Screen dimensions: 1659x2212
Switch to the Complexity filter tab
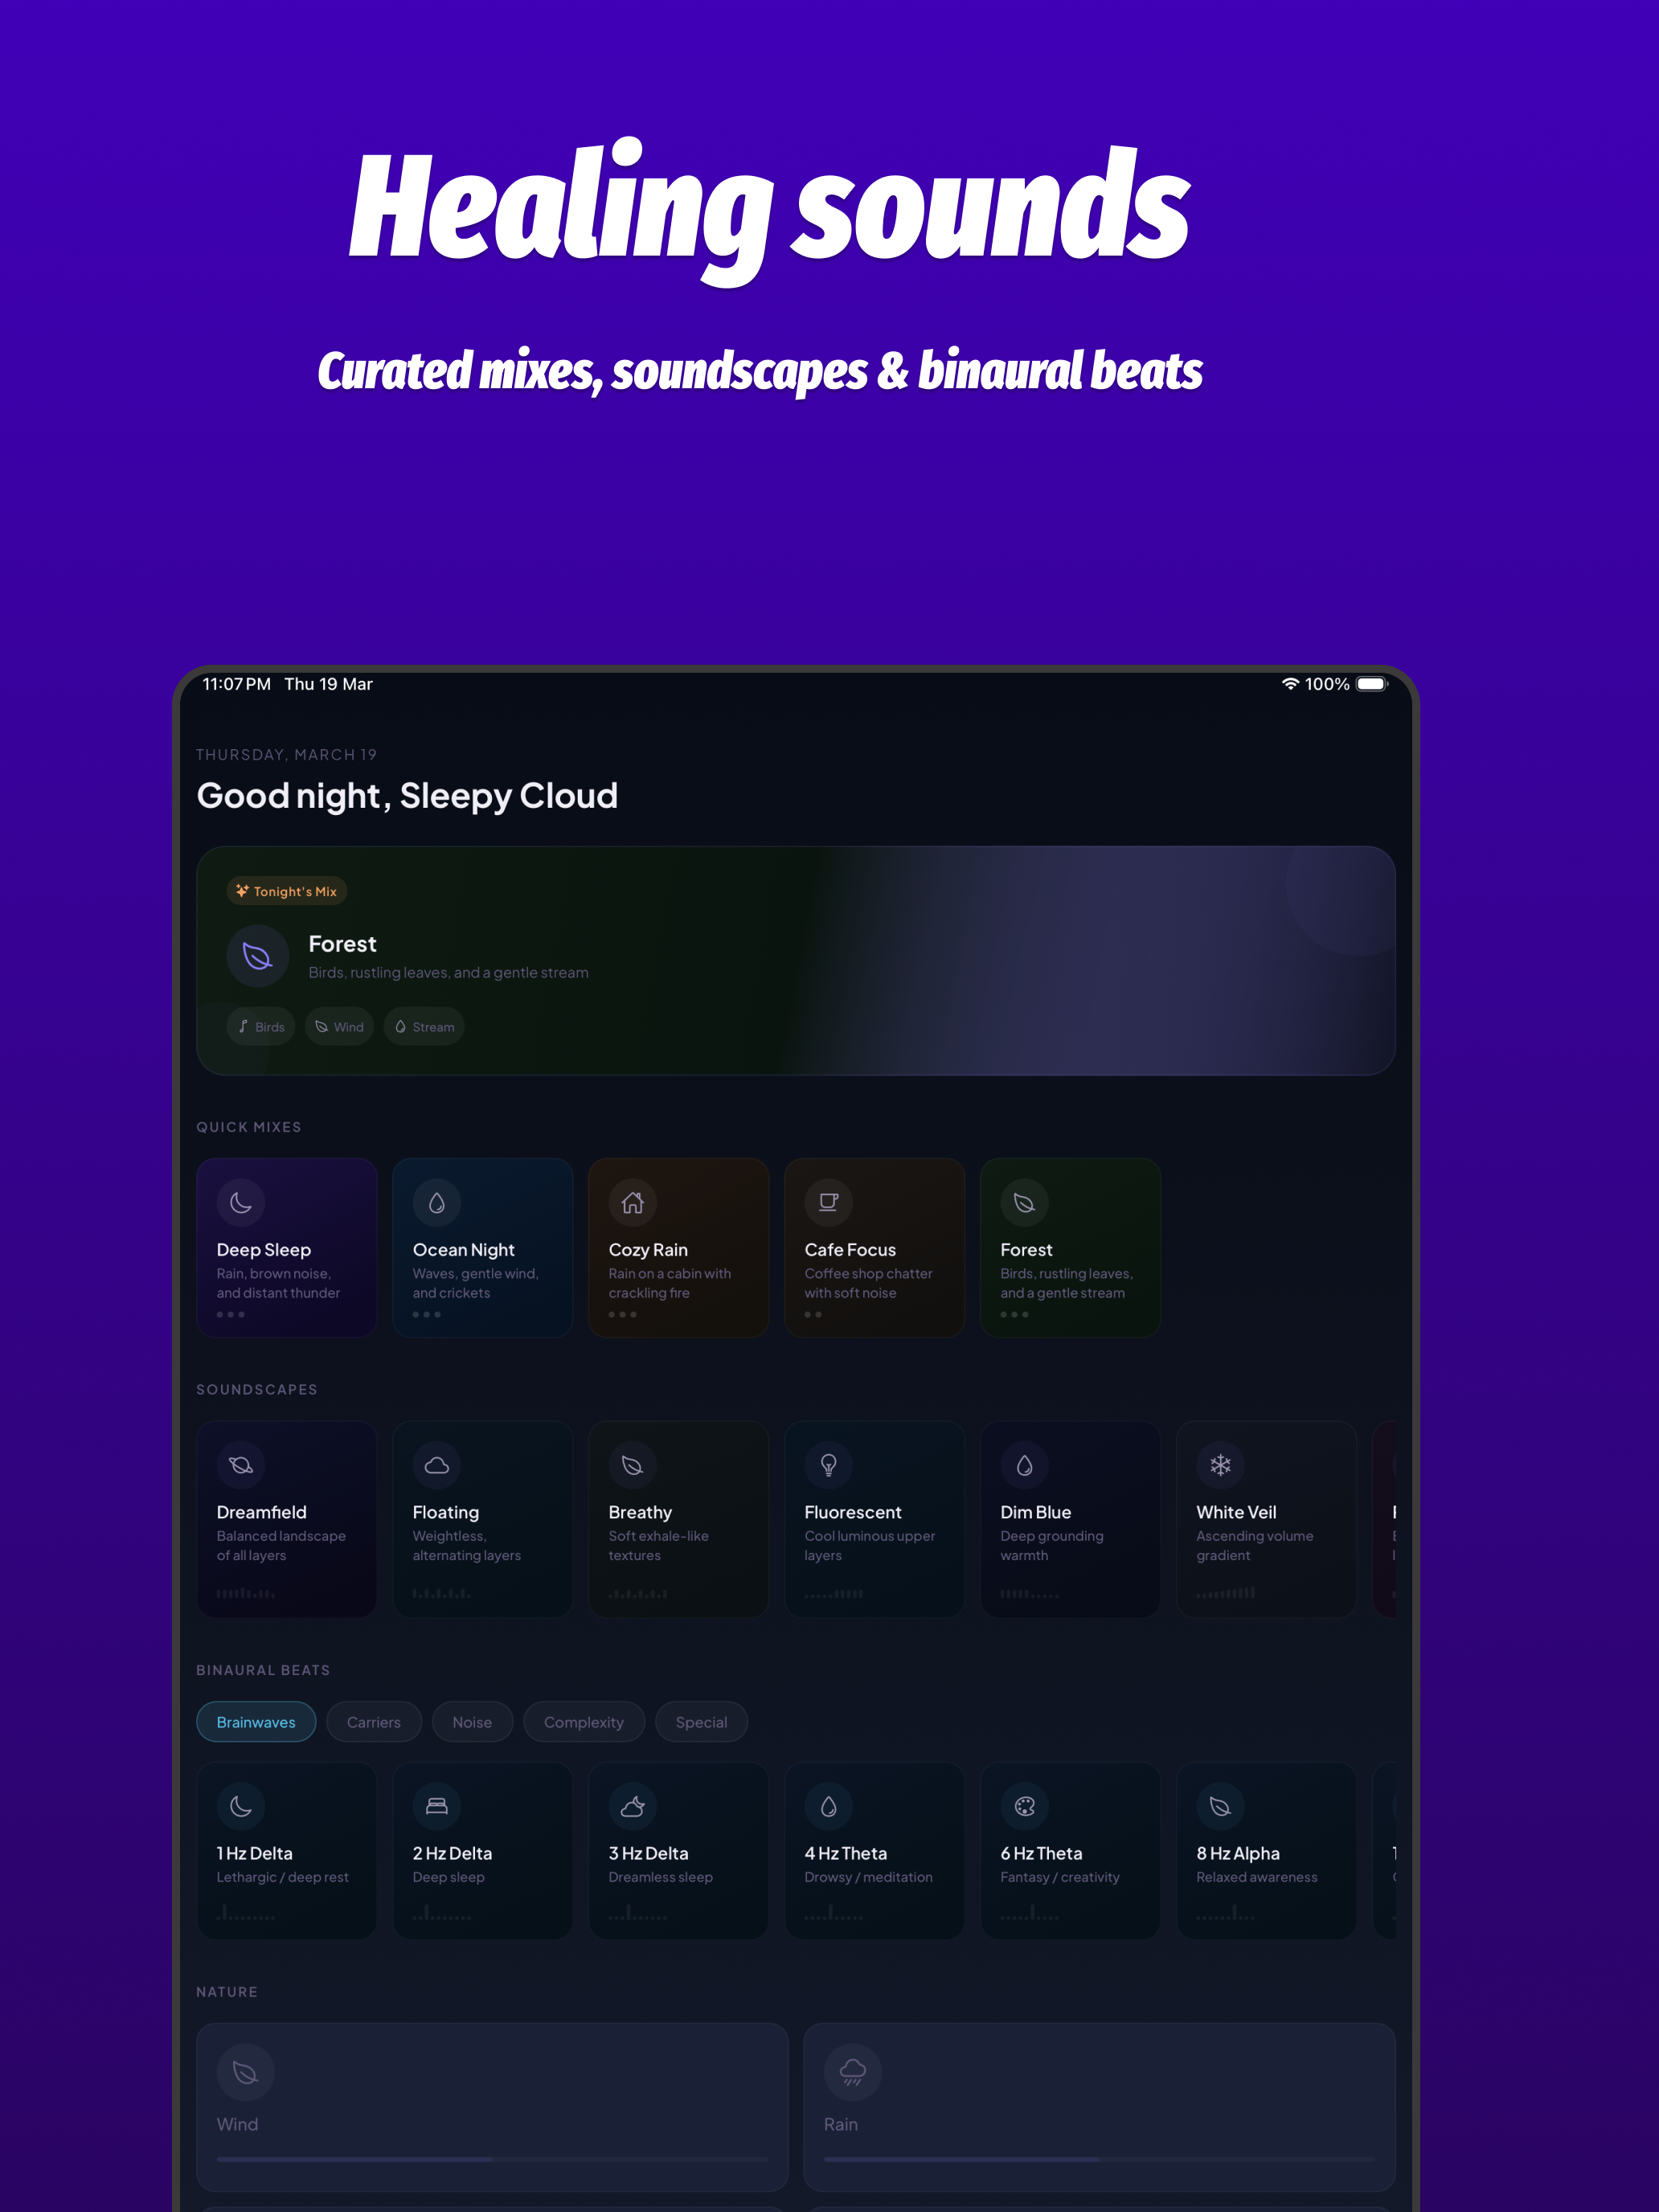point(584,1722)
